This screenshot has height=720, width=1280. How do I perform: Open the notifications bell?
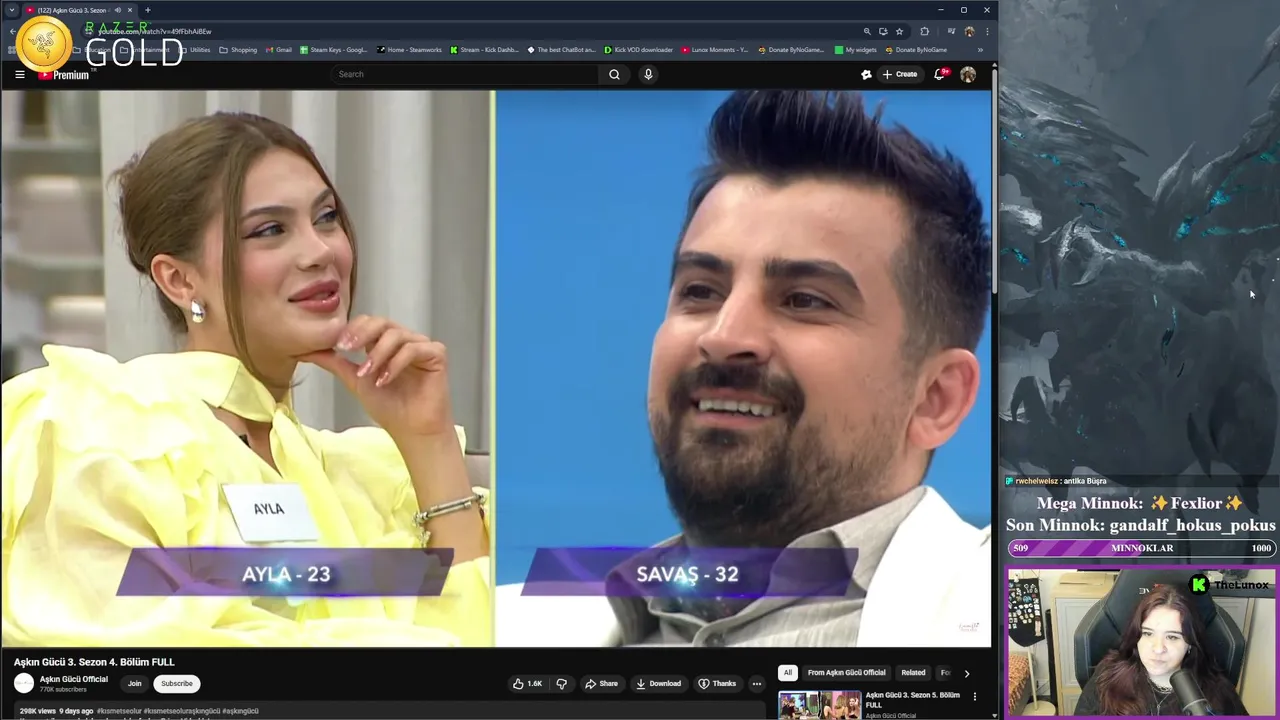tap(939, 74)
